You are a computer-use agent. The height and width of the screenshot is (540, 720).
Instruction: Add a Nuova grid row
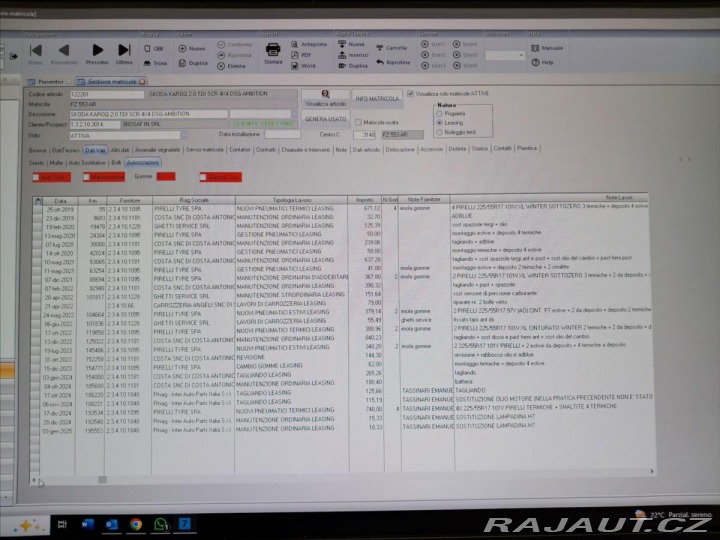351,45
